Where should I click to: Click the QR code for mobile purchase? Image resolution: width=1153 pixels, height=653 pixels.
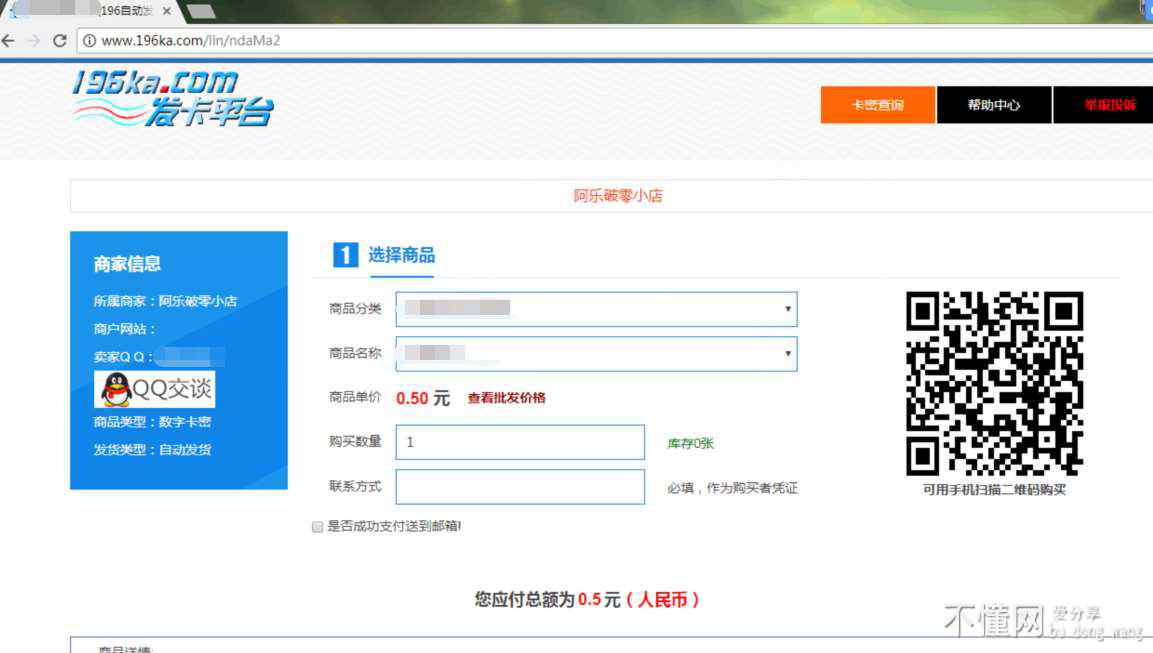(994, 383)
